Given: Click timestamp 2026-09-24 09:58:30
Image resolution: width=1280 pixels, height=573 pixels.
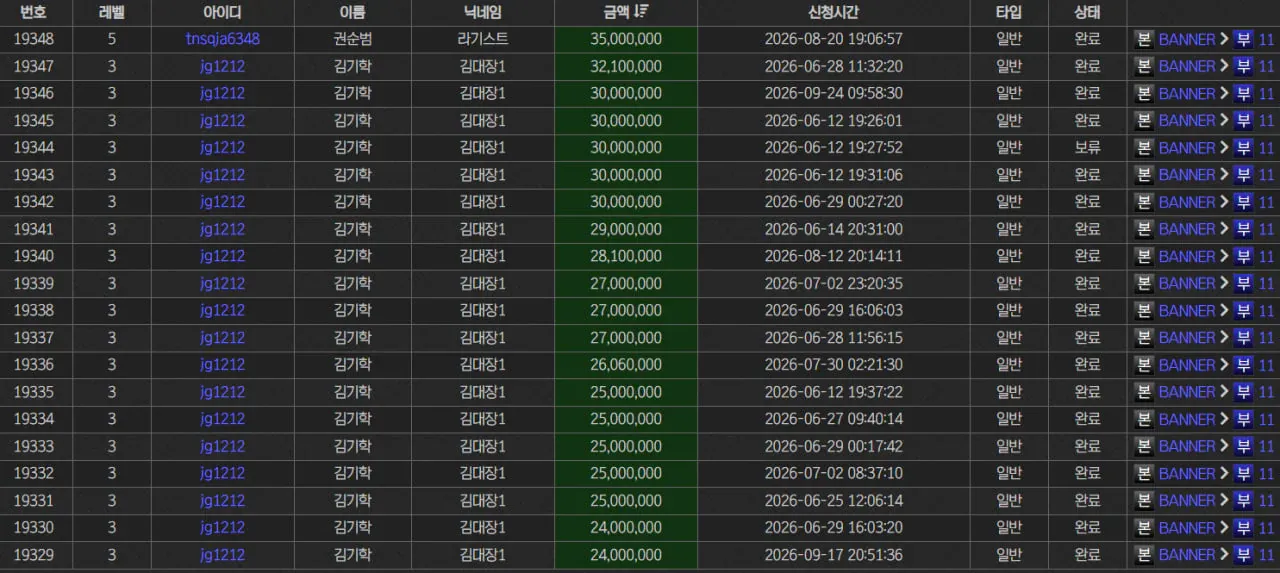Looking at the screenshot, I should [x=833, y=93].
